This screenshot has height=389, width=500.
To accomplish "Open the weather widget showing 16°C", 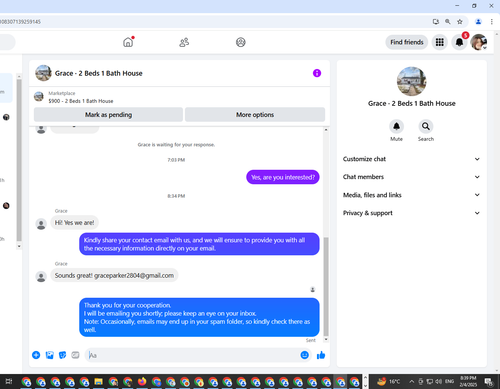I will [389, 381].
